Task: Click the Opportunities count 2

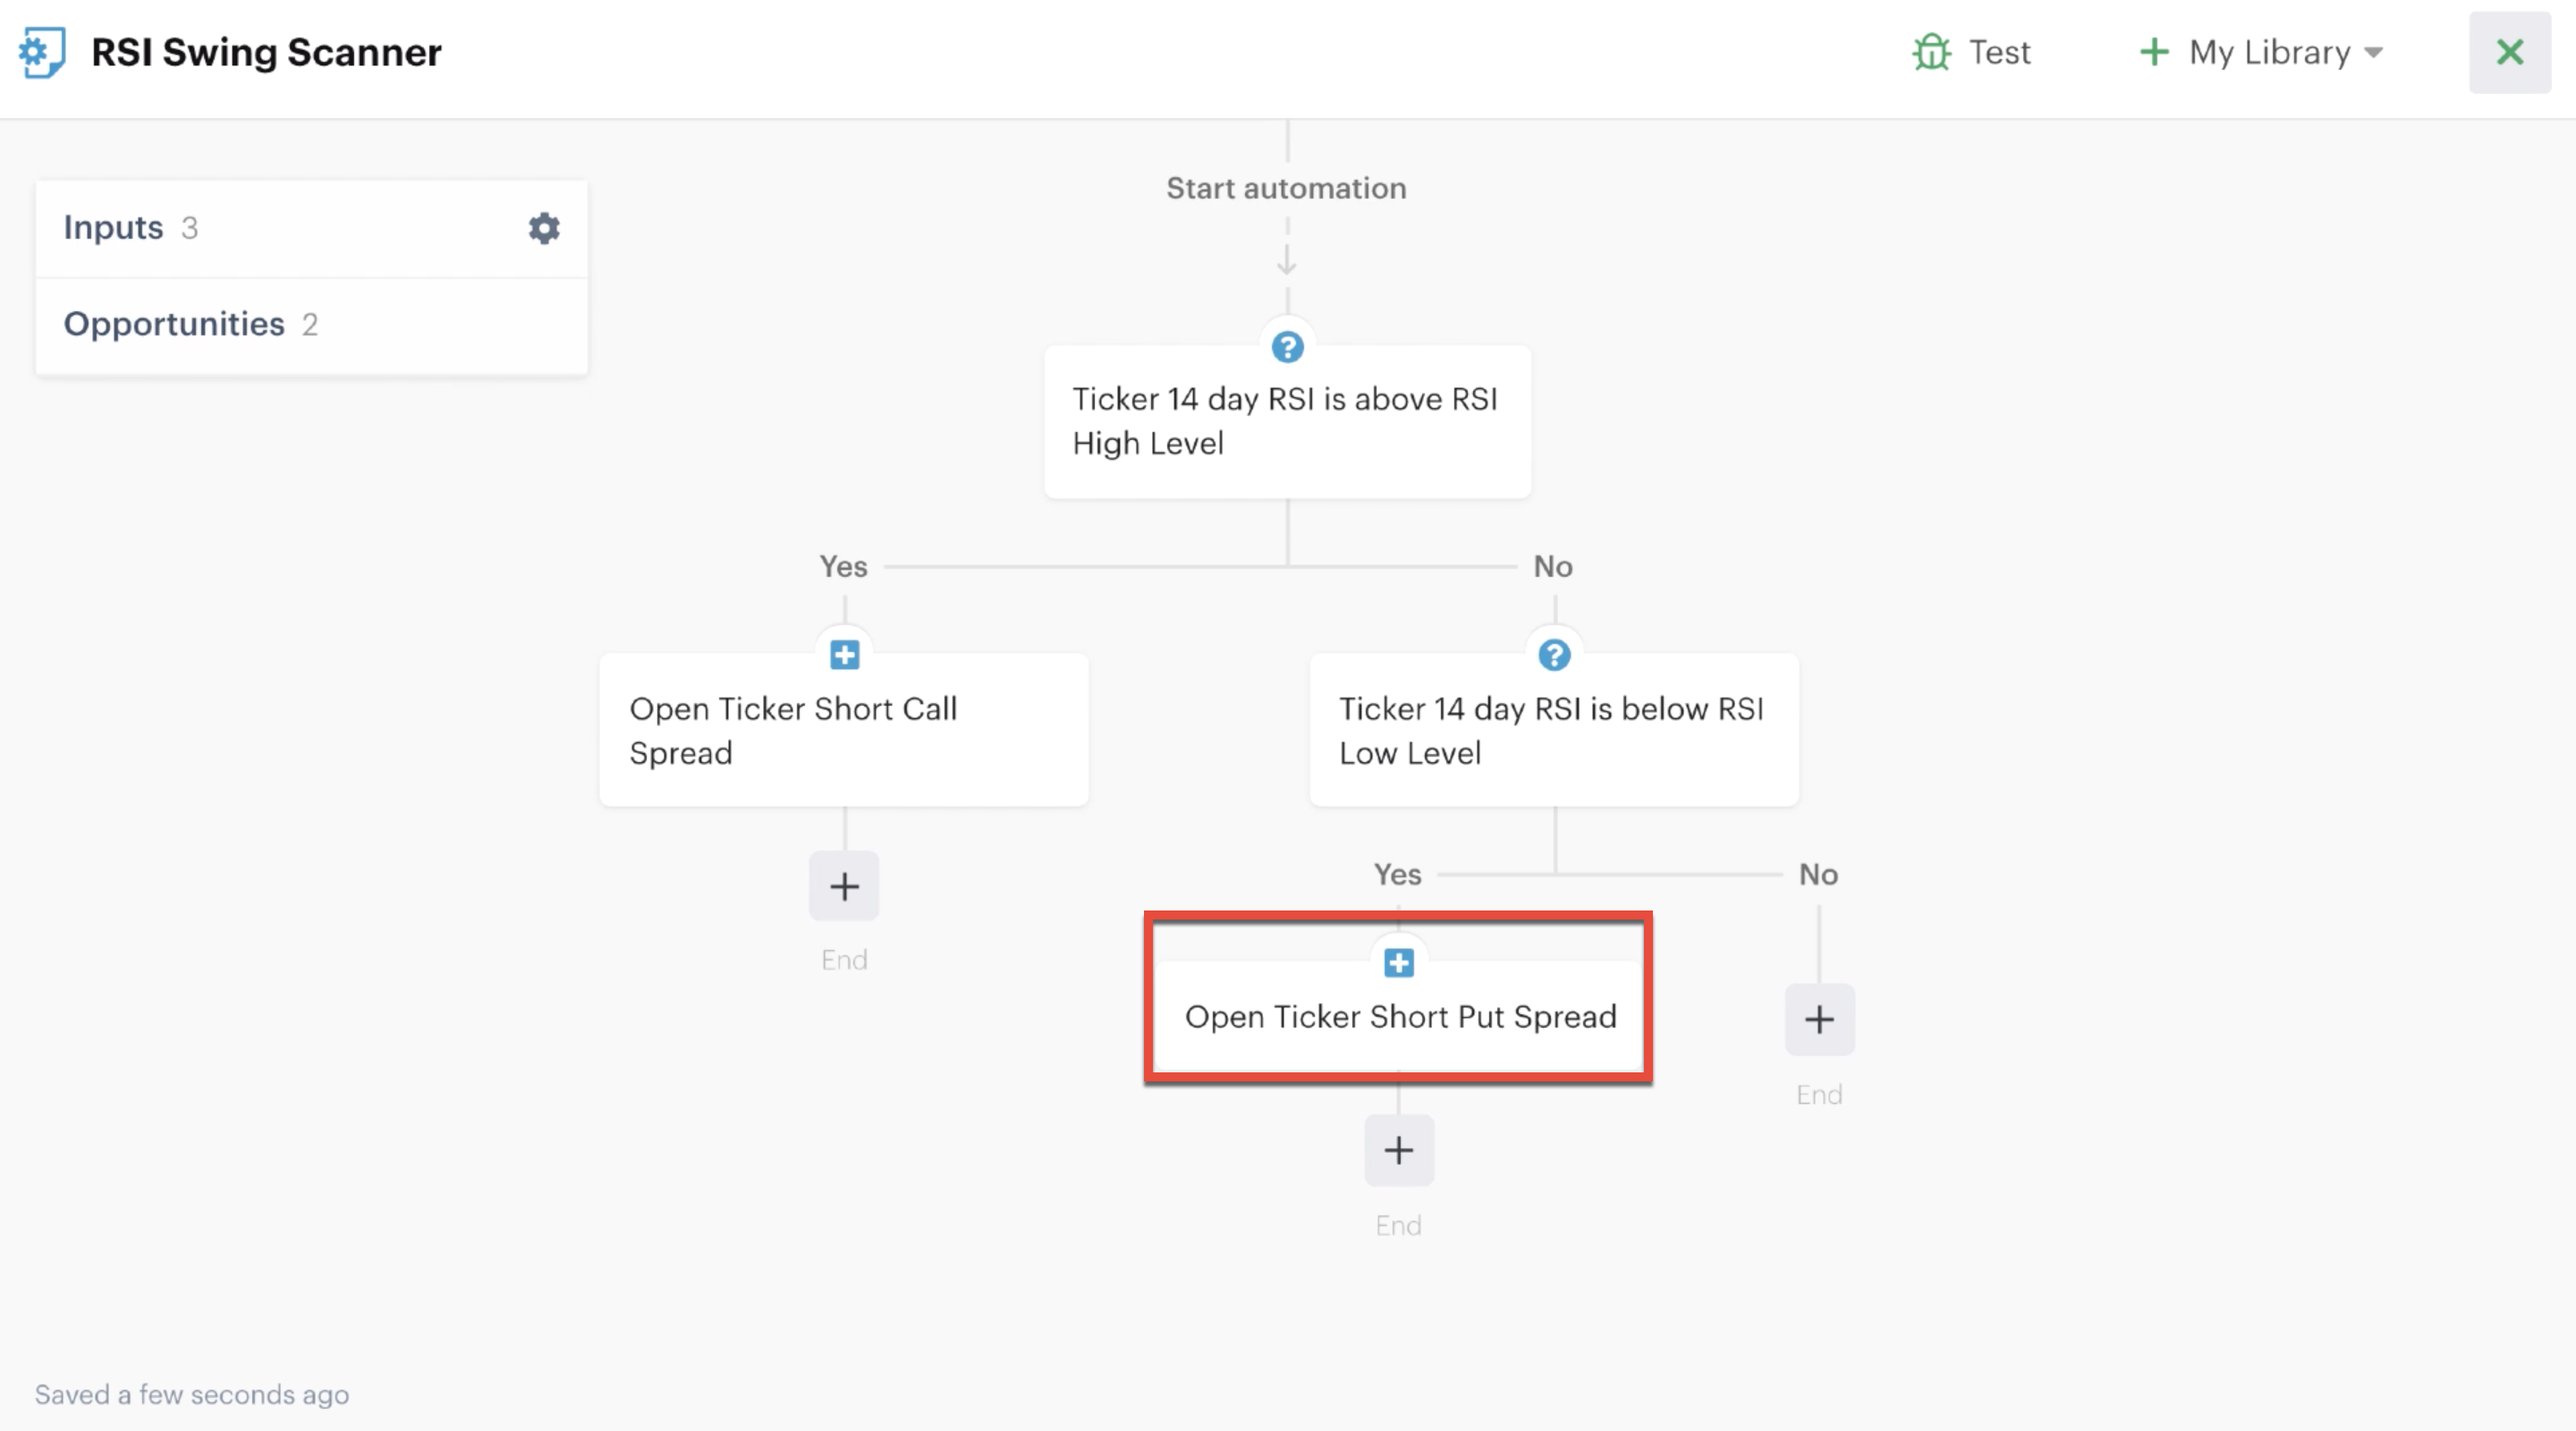Action: (310, 325)
